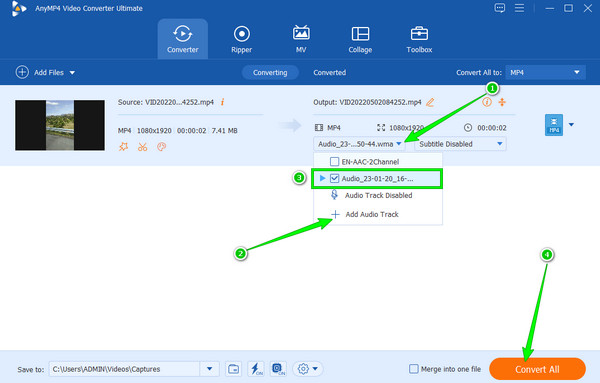
Task: Play the Audio_23-01-20_16 track preview
Action: coord(322,178)
